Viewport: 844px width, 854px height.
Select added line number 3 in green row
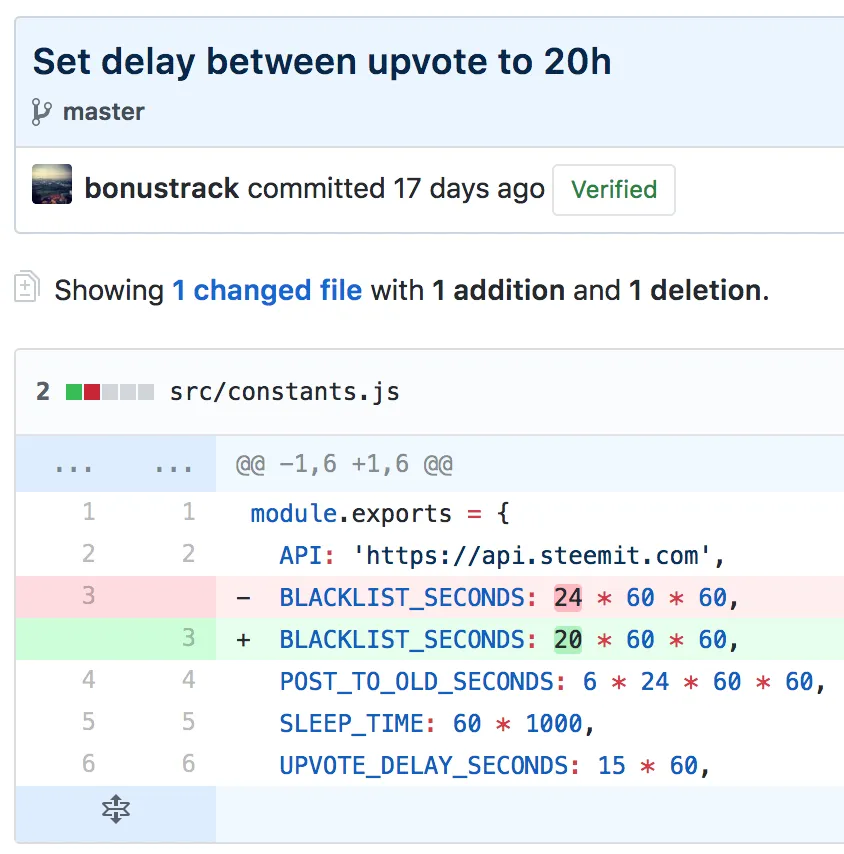pos(188,638)
